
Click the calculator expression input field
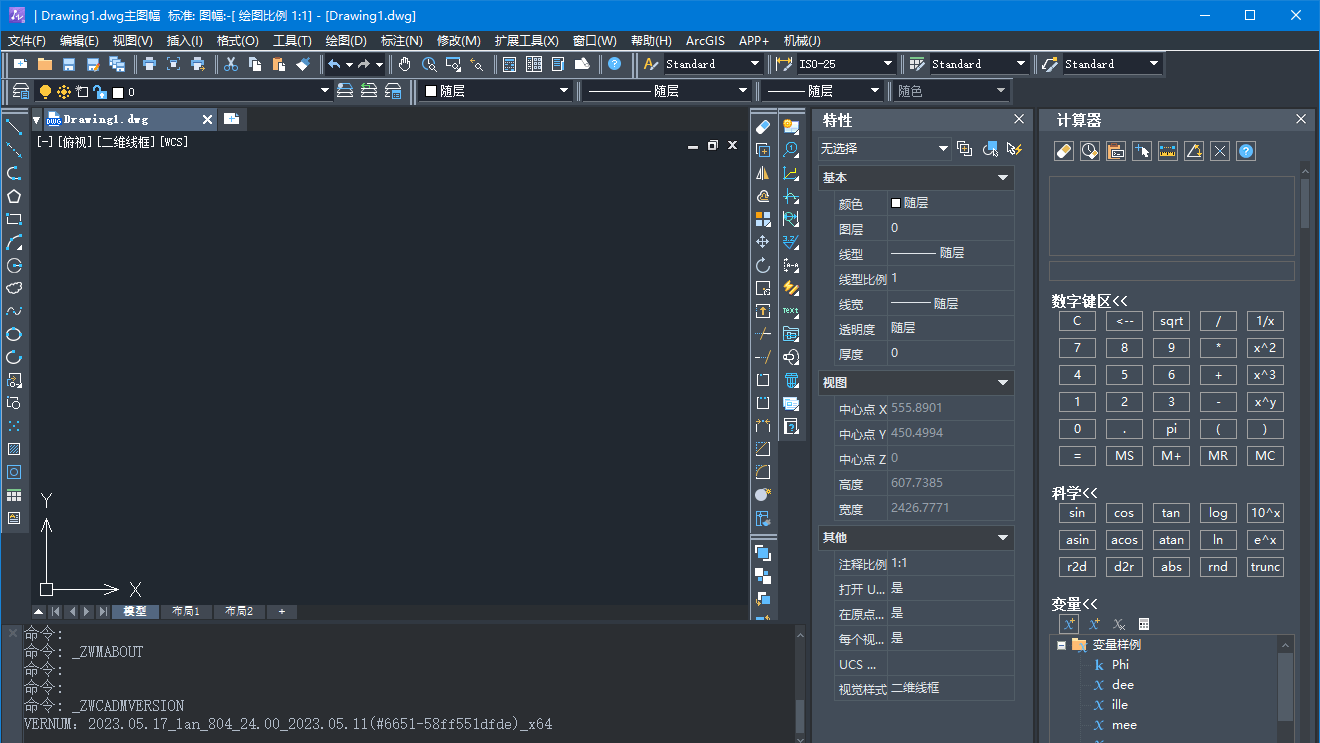(1171, 271)
